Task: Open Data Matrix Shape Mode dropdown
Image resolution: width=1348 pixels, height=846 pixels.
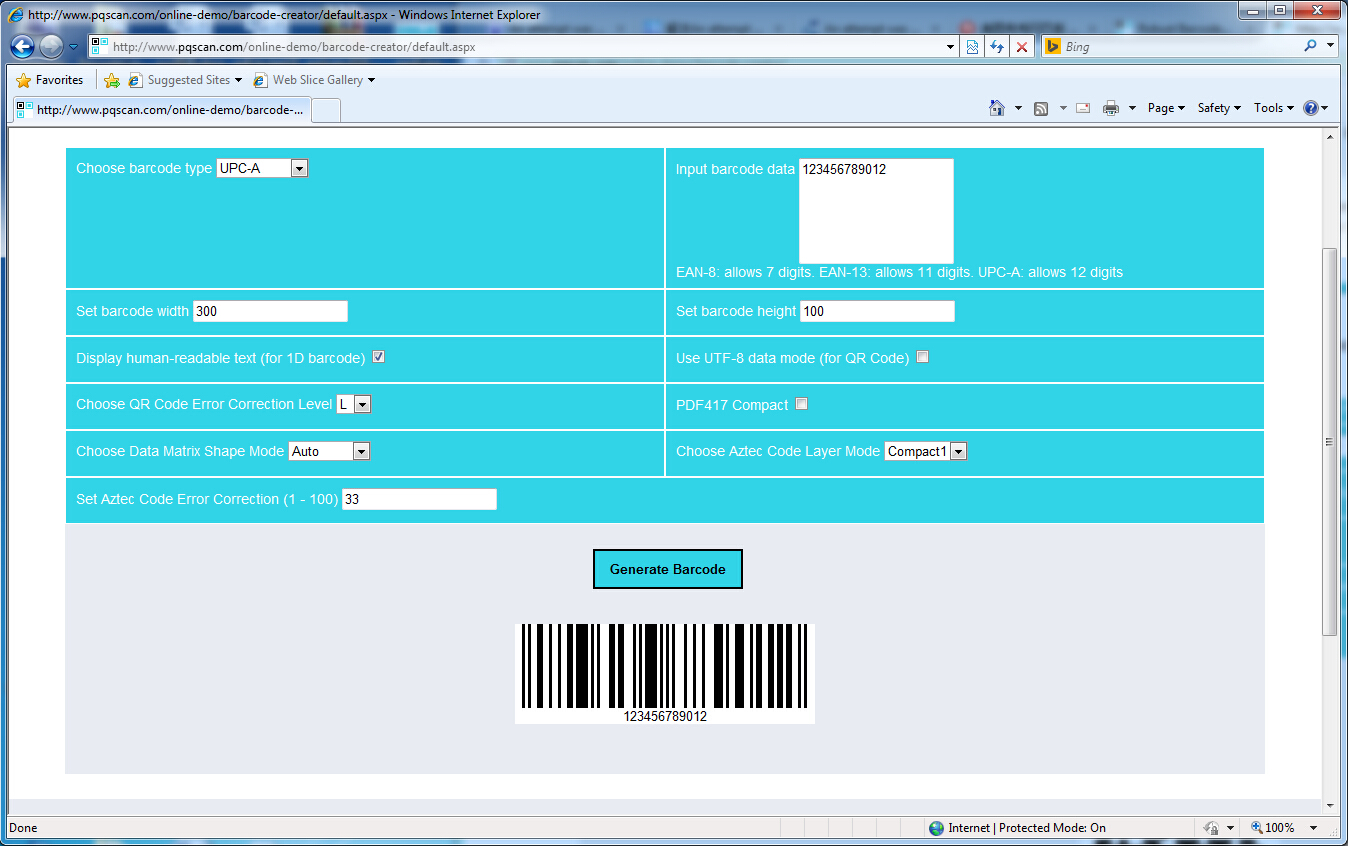Action: (x=329, y=451)
